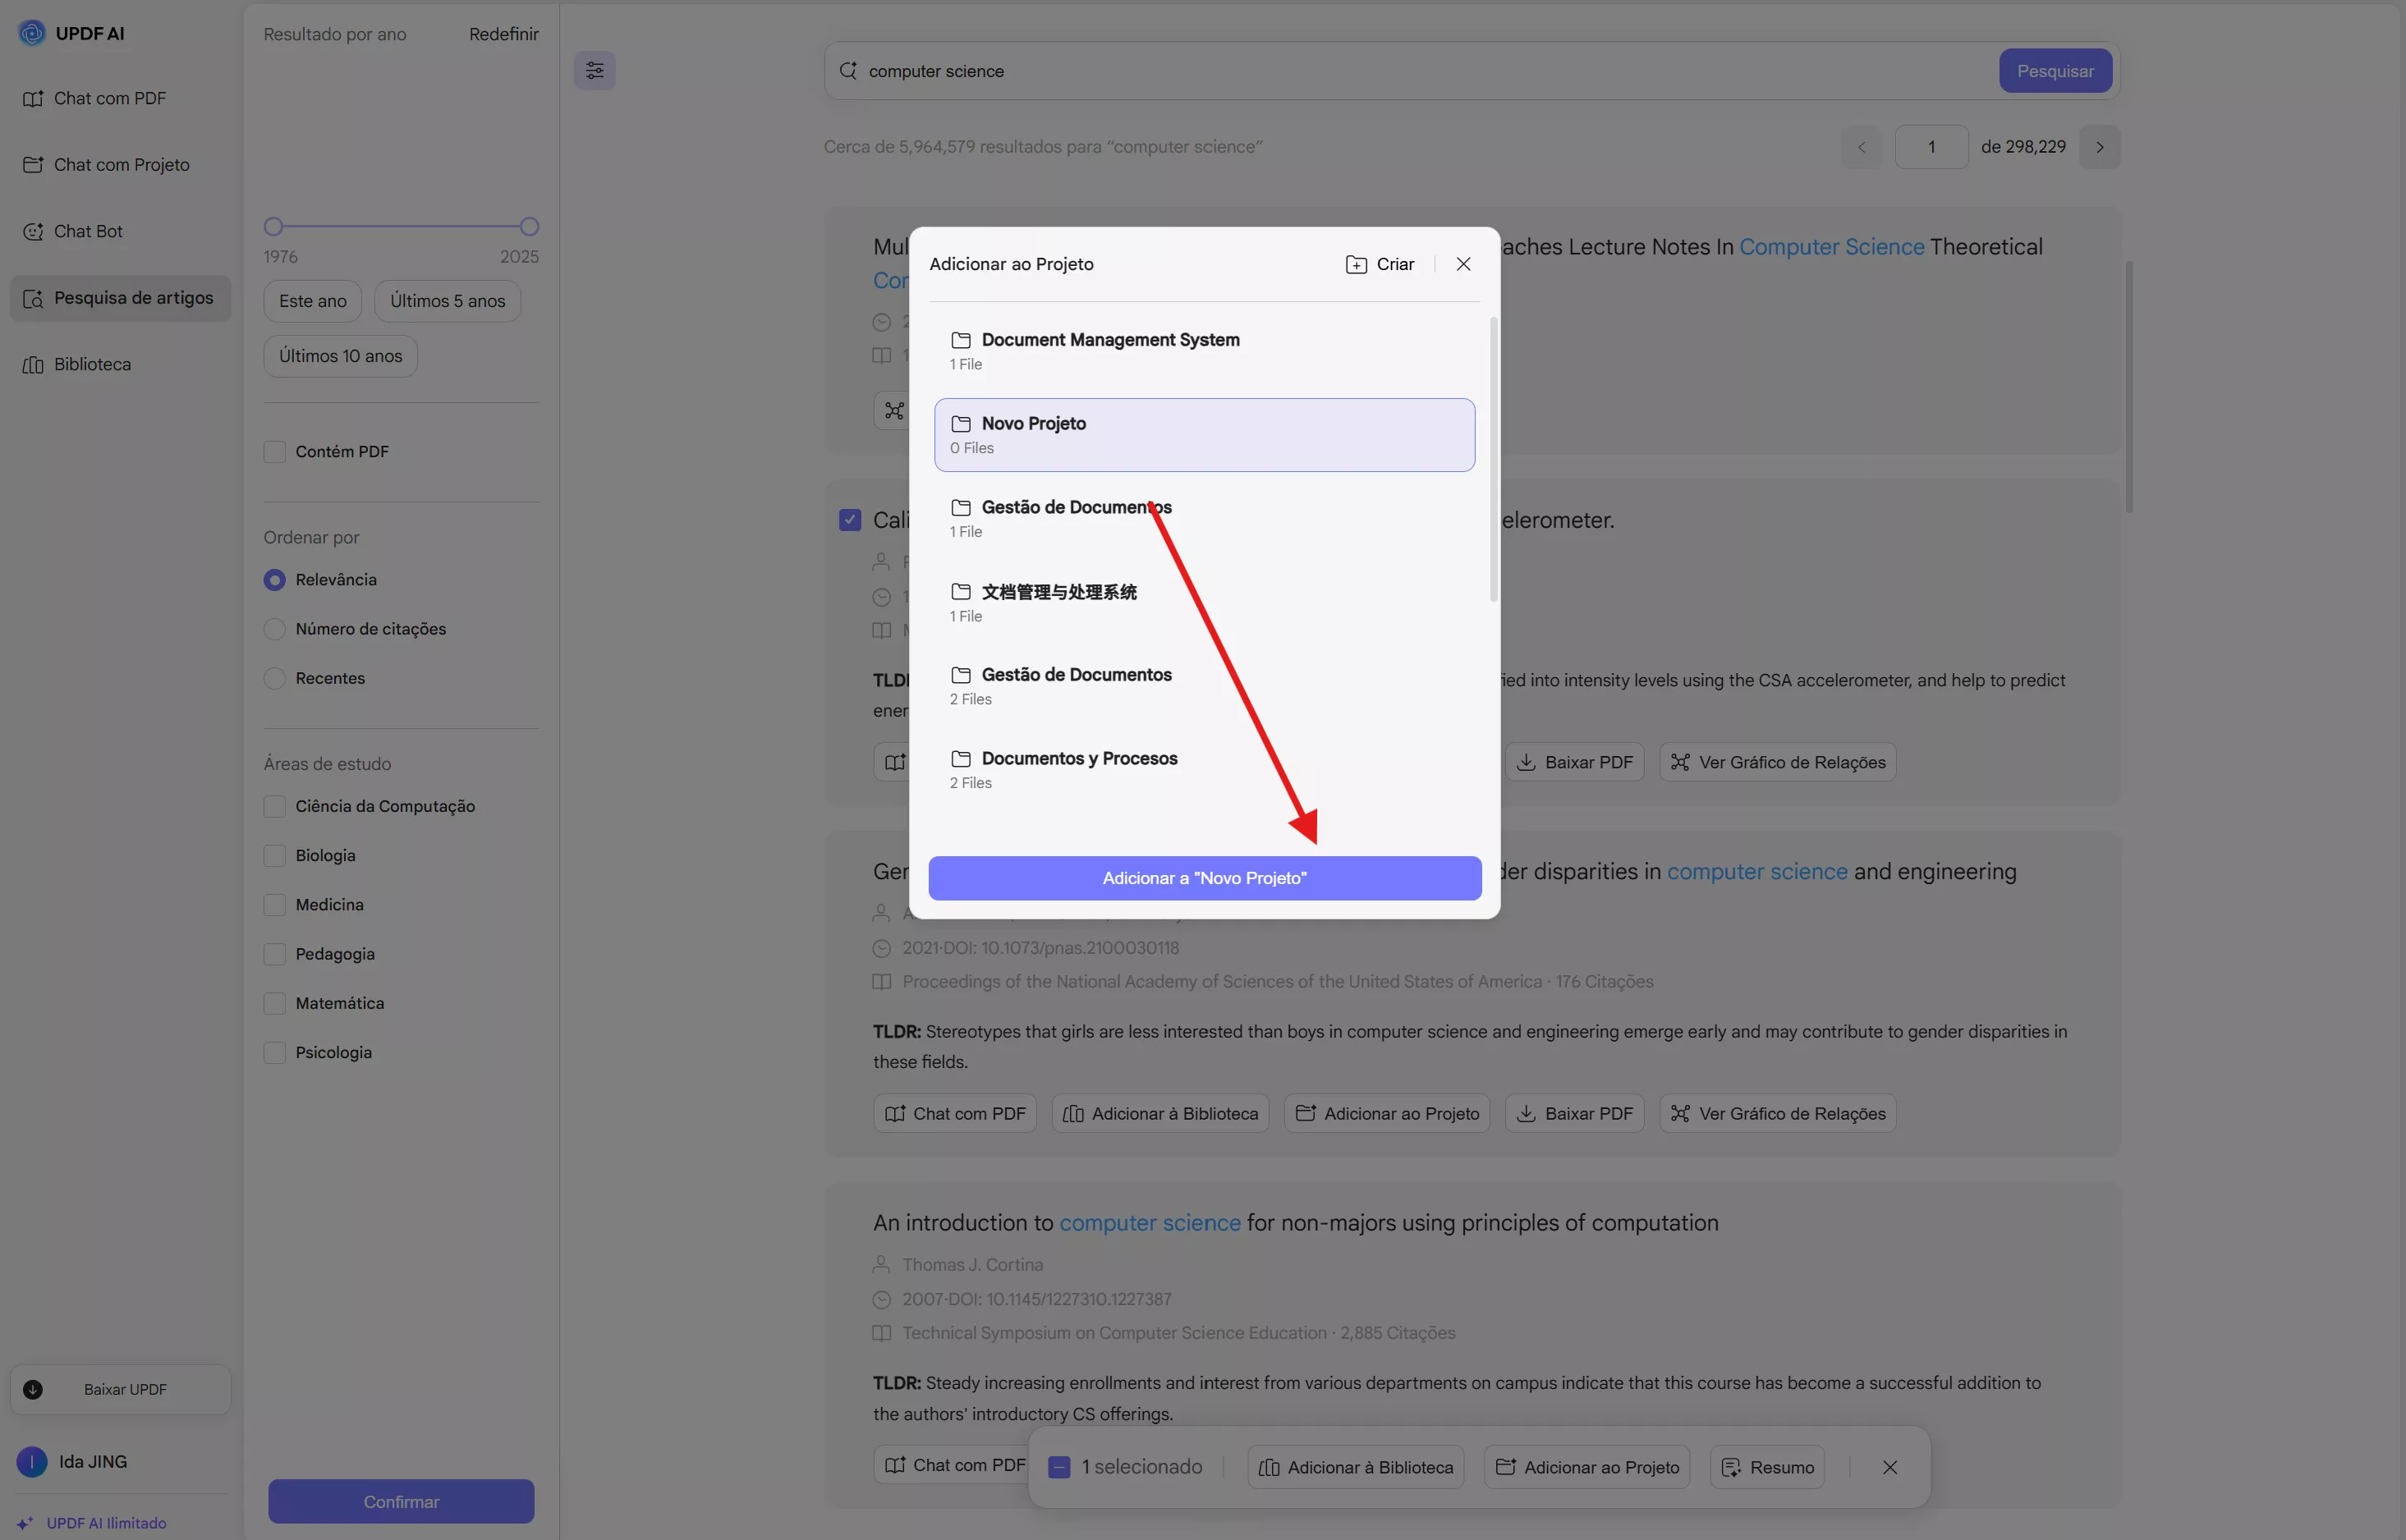Select Documentos y Procesos project
The height and width of the screenshot is (1540, 2406).
click(1204, 770)
